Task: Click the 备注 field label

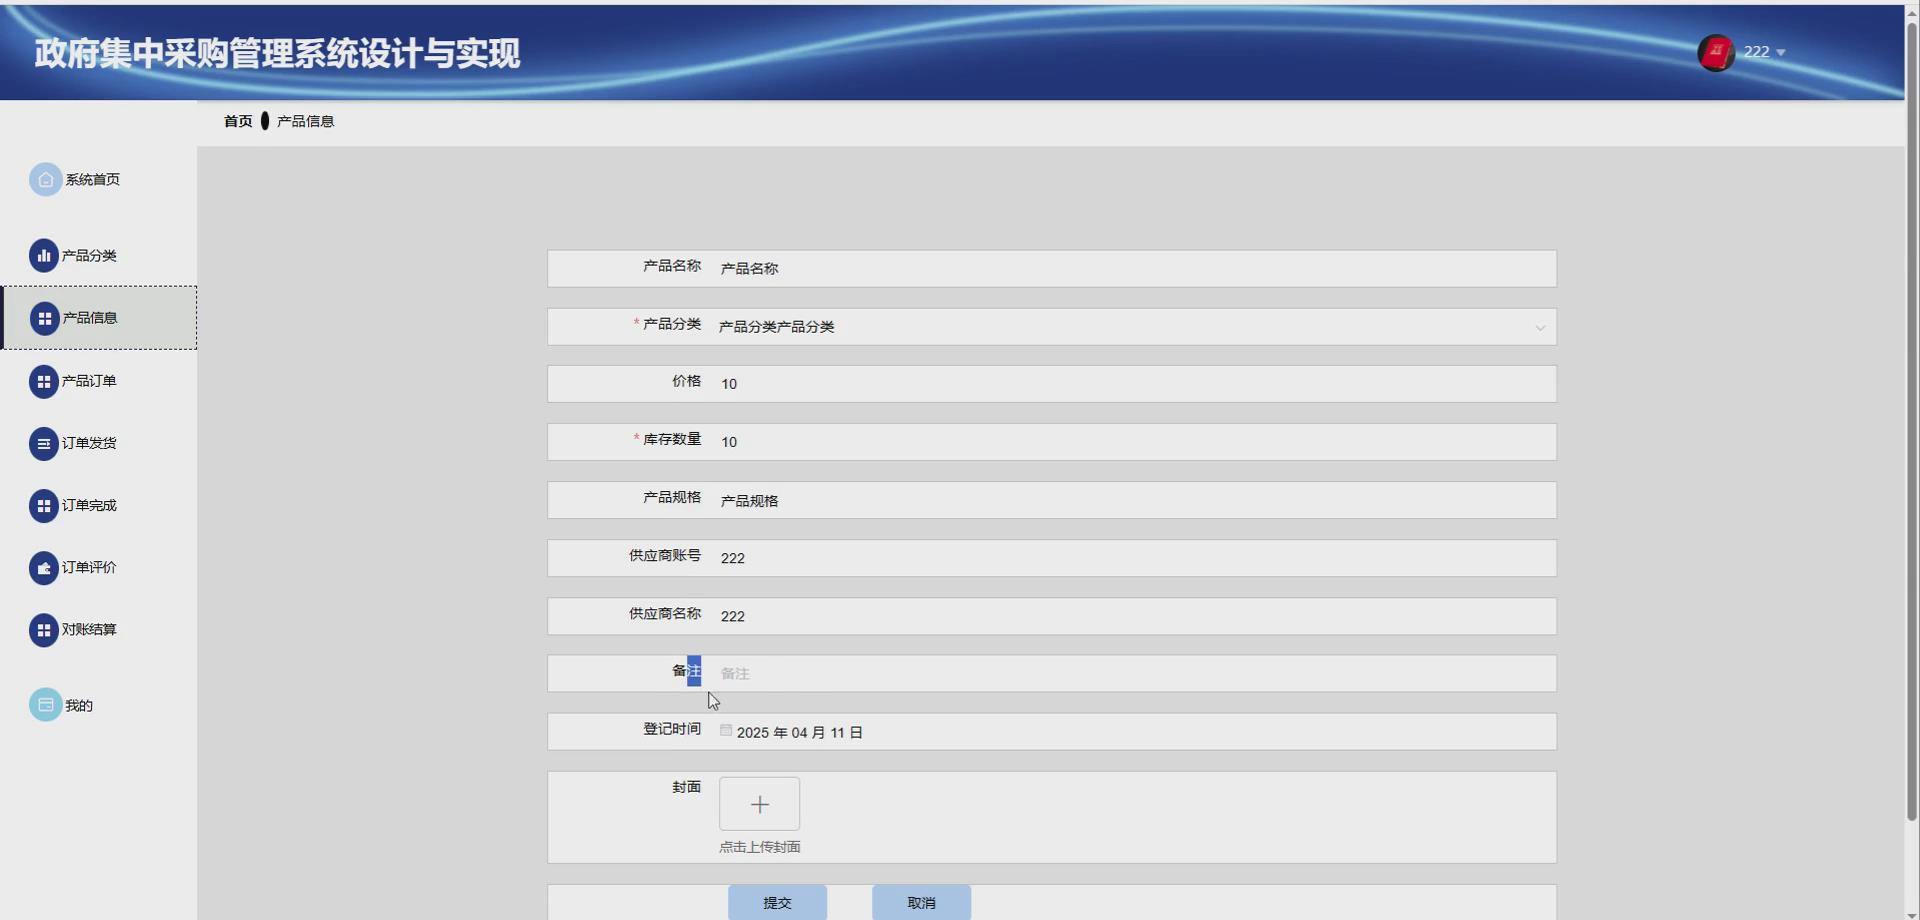Action: coord(687,671)
